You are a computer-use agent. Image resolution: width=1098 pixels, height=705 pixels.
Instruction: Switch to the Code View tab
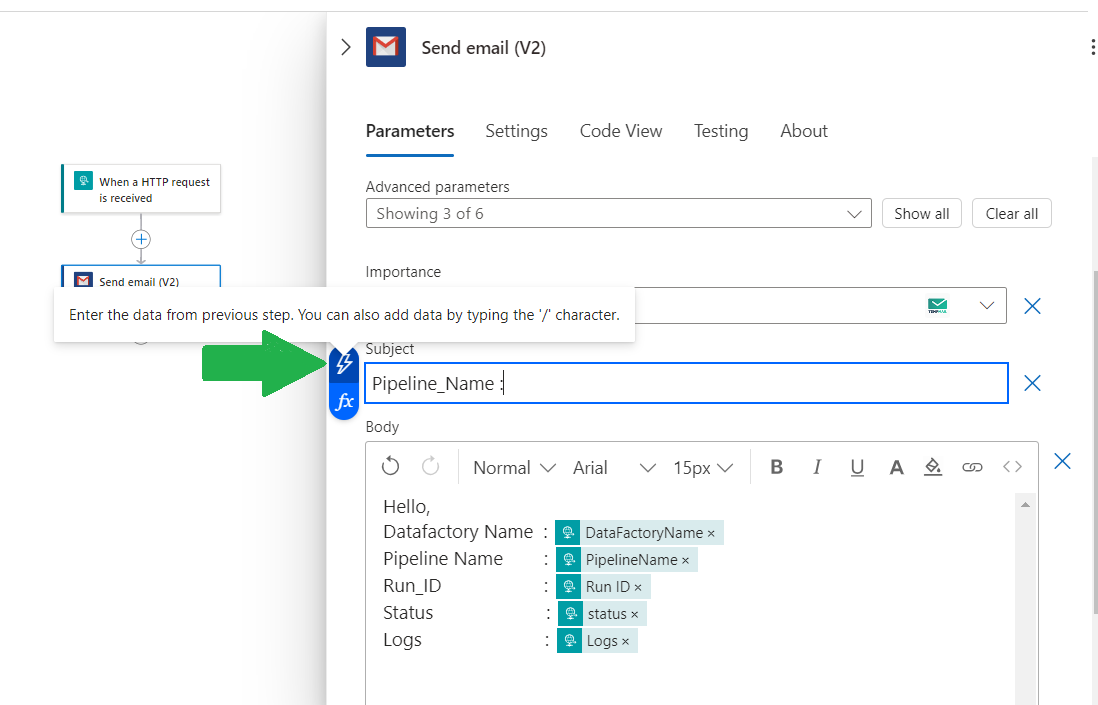[621, 131]
